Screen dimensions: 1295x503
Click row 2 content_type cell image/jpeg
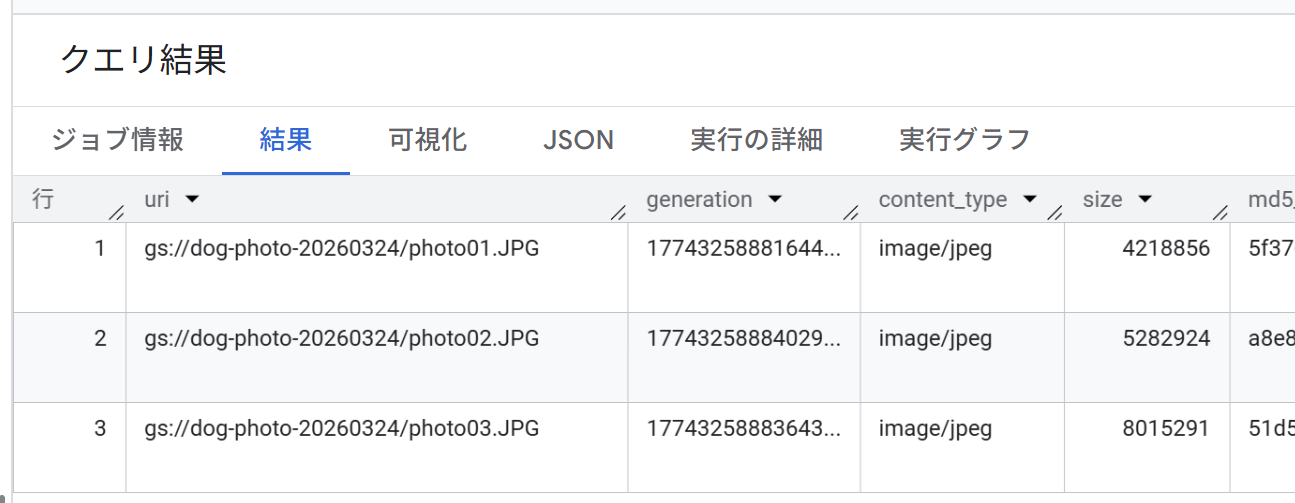click(x=935, y=339)
